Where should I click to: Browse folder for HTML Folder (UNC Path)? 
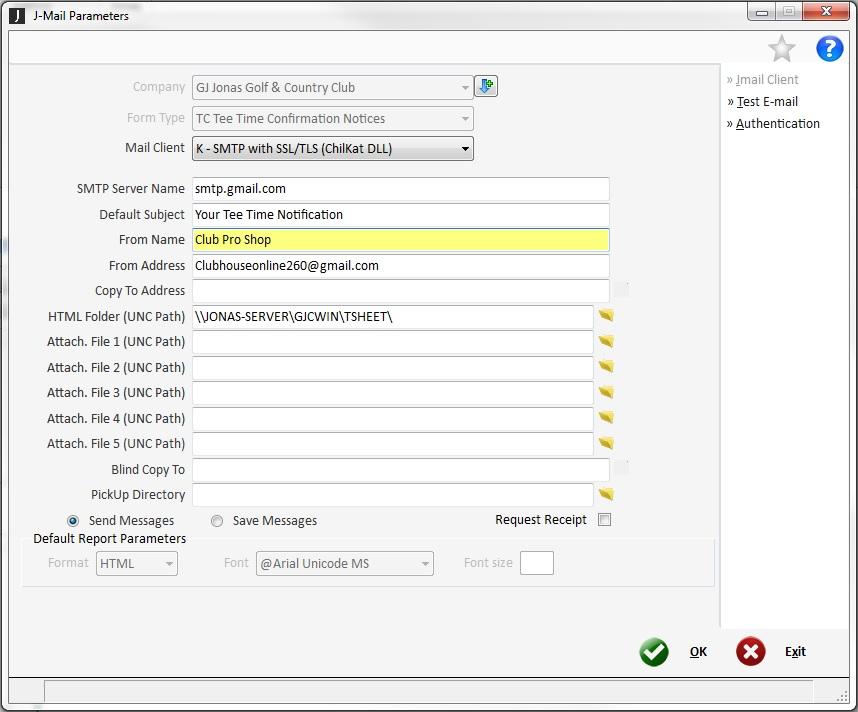606,316
